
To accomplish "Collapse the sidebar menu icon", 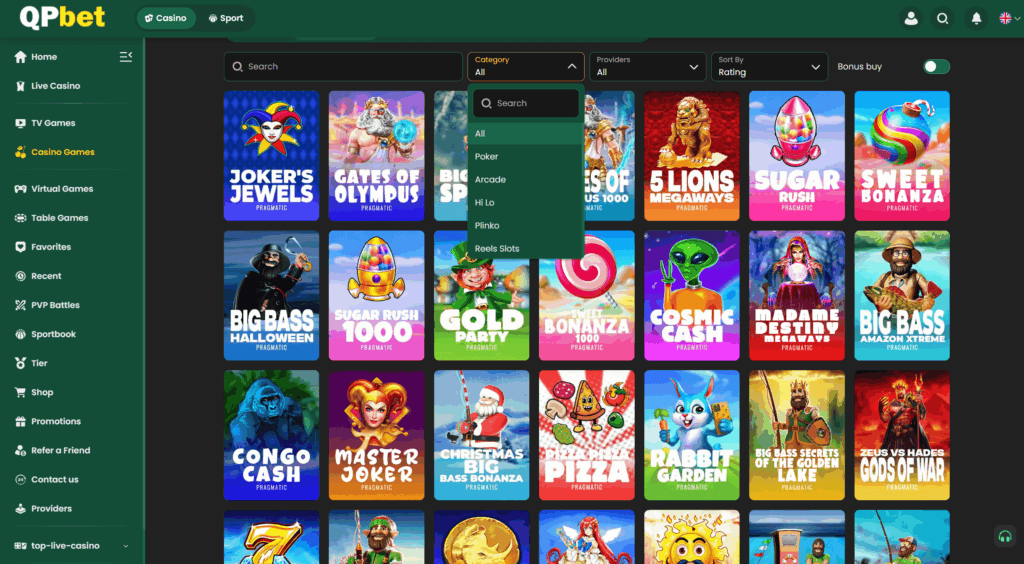I will 126,57.
